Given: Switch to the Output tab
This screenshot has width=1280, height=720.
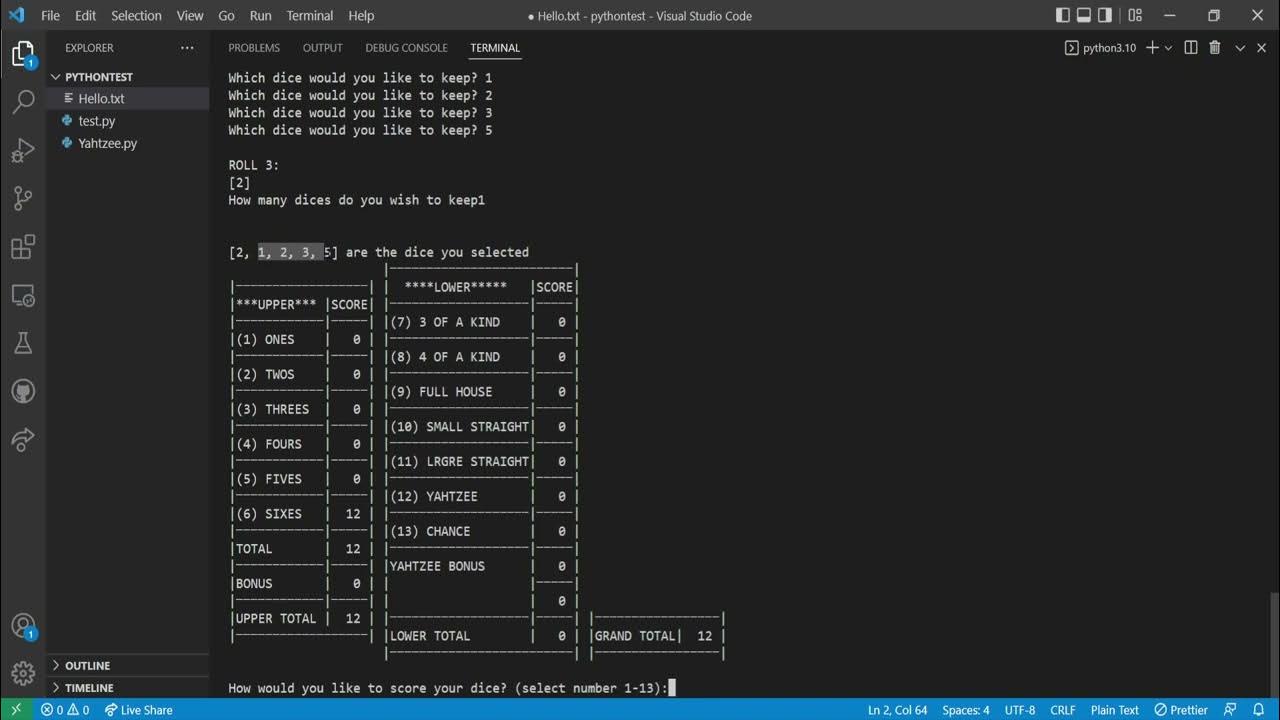Looking at the screenshot, I should [323, 48].
